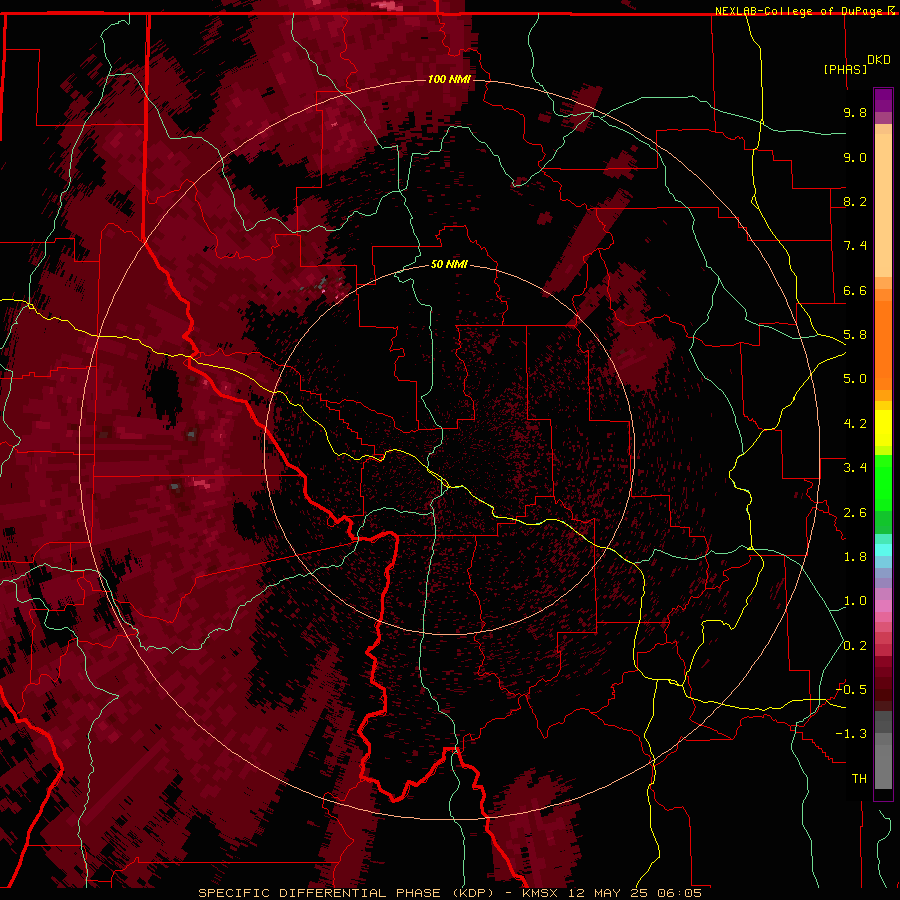Click the 5.0 scale value

(855, 379)
